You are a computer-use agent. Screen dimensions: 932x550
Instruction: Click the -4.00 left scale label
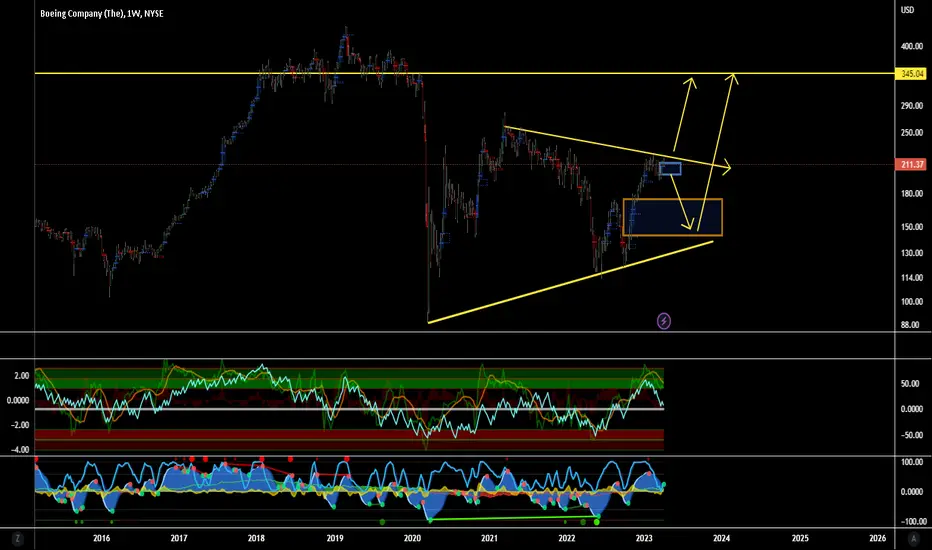[x=20, y=450]
